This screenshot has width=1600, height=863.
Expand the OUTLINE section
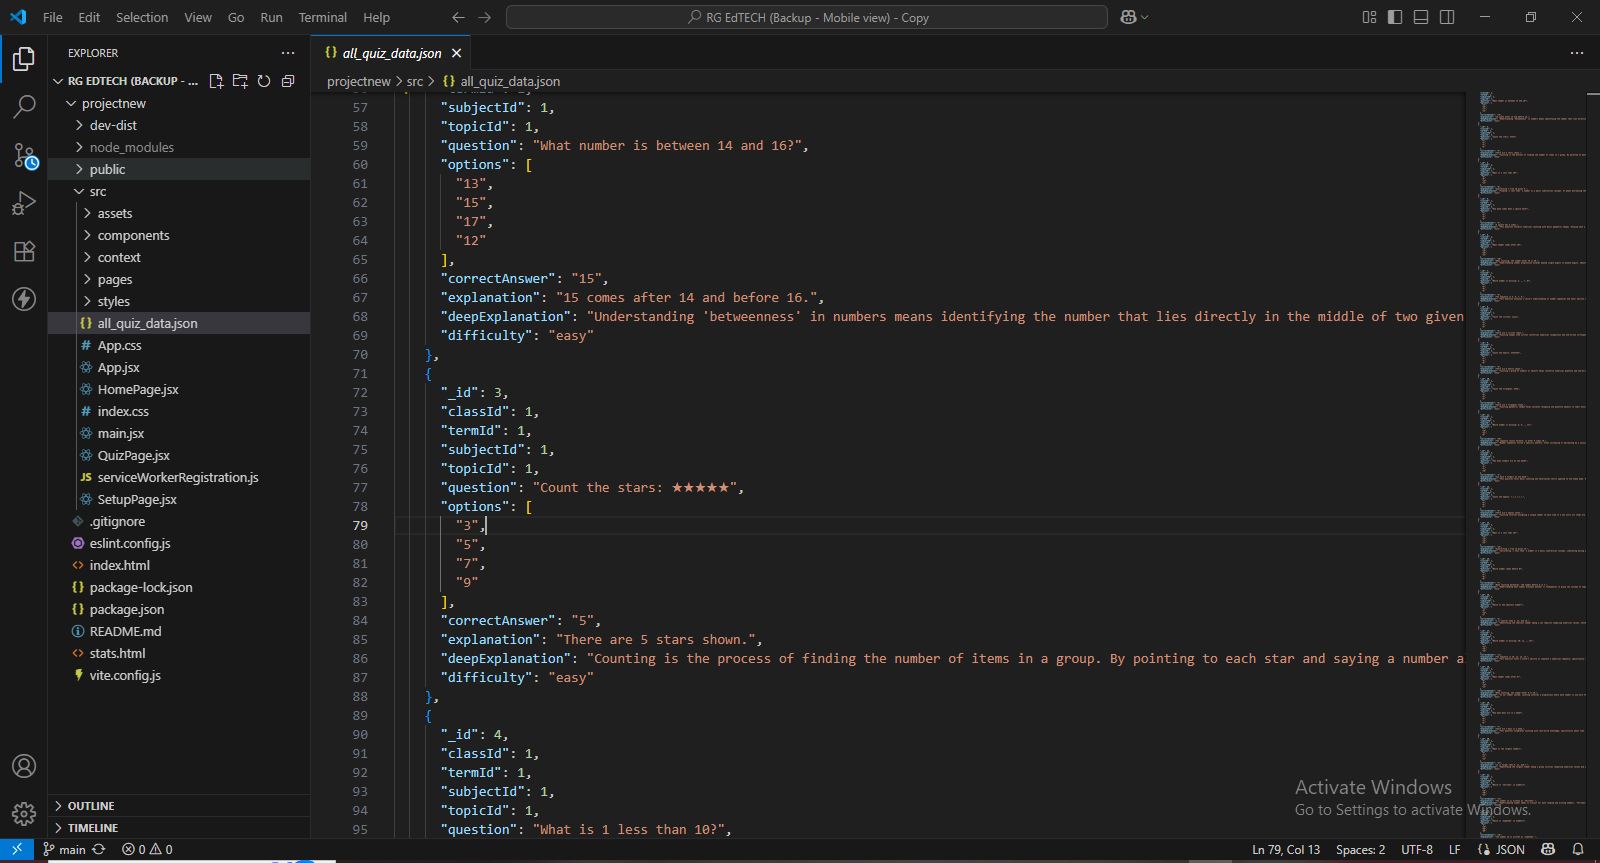coord(91,806)
